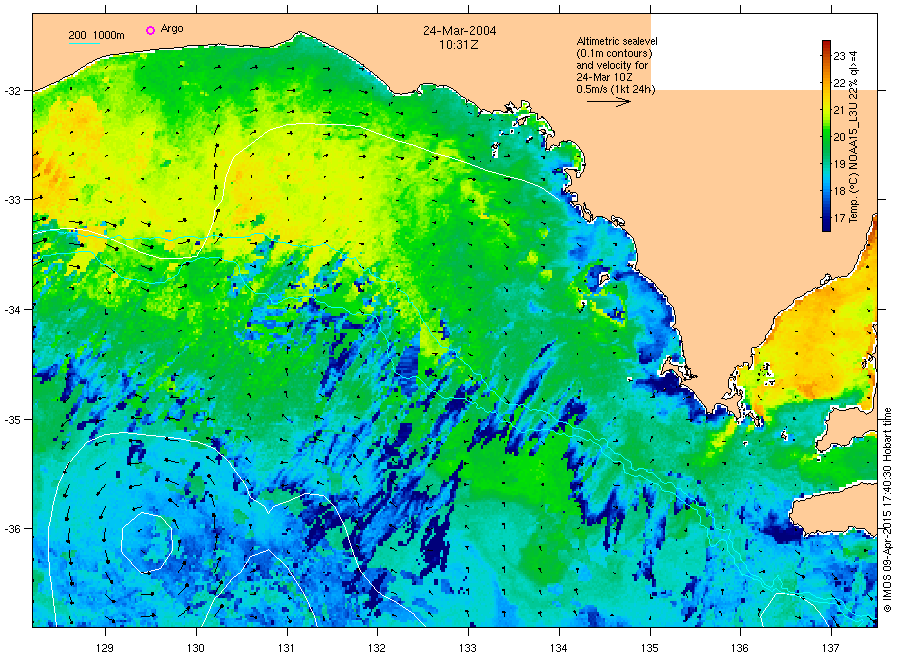This screenshot has height=660, width=900.
Task: Click the '-32' latitude axis label
Action: tap(12, 91)
